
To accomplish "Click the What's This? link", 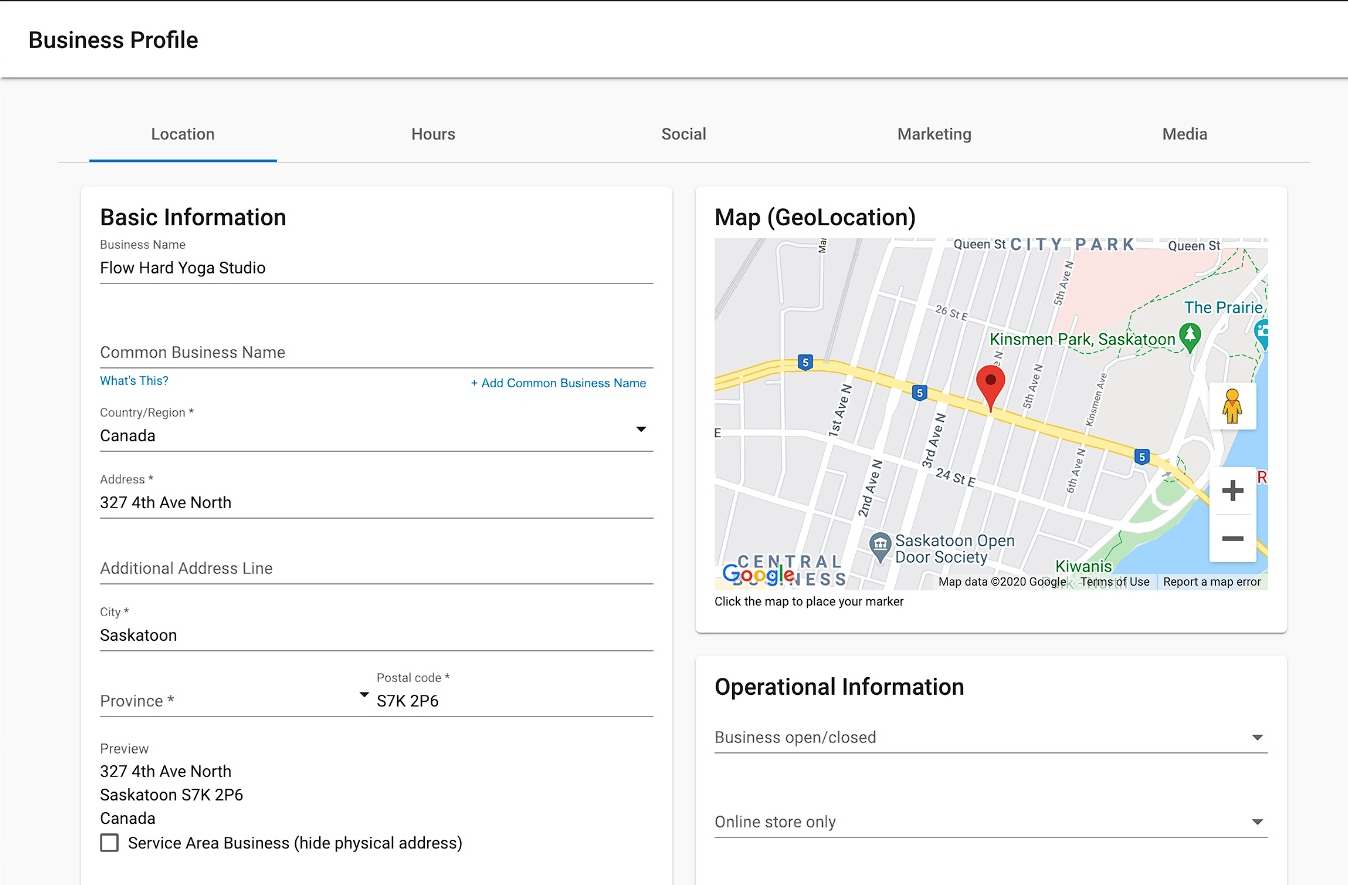I will (x=134, y=380).
